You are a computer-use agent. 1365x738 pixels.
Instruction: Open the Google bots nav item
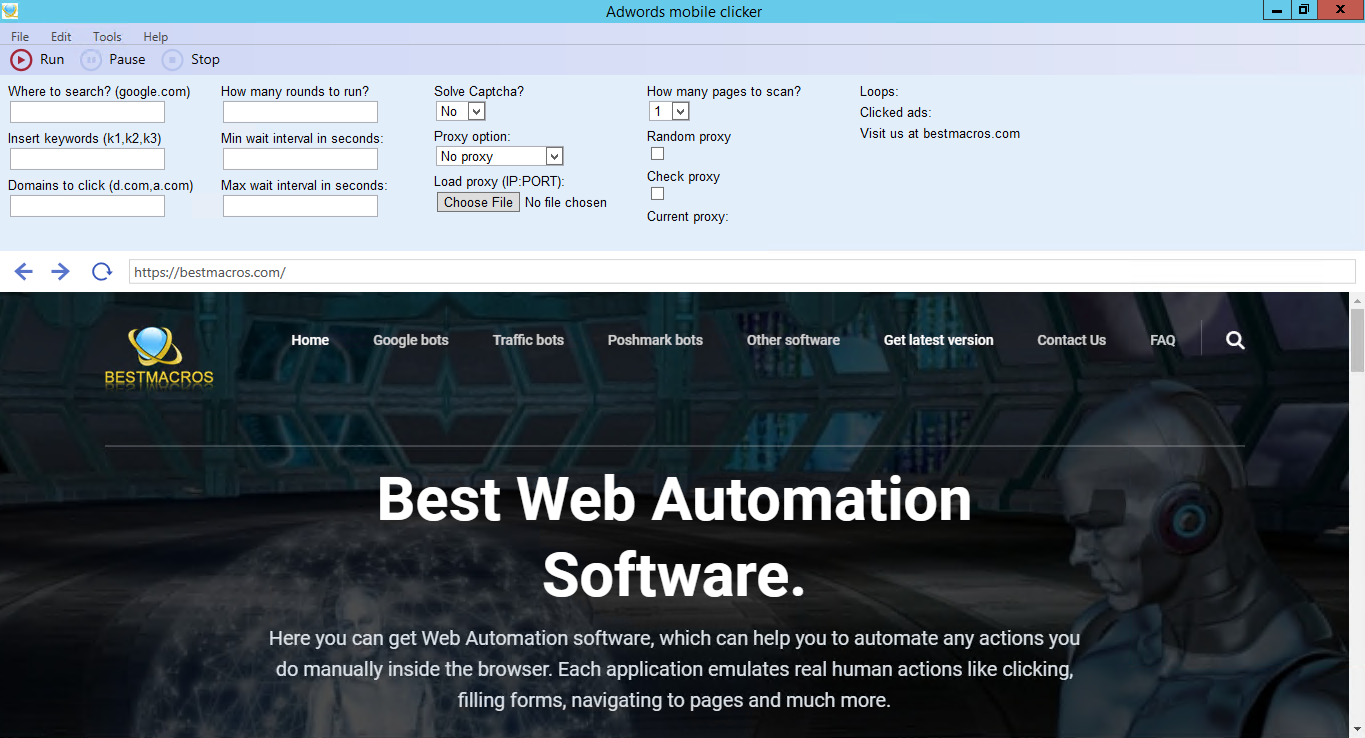point(411,340)
